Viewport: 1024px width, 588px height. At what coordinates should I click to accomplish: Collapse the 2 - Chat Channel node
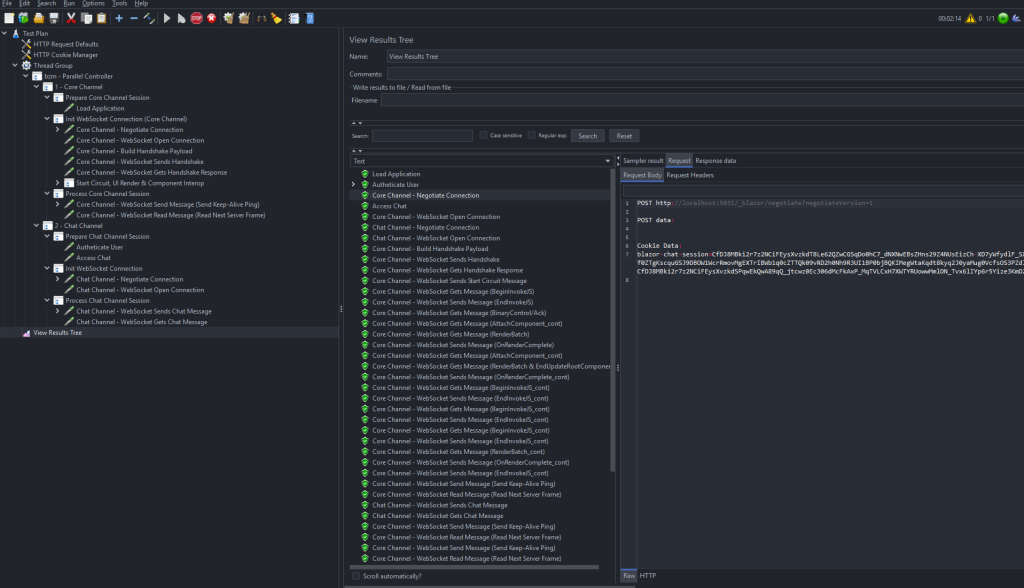[37, 225]
